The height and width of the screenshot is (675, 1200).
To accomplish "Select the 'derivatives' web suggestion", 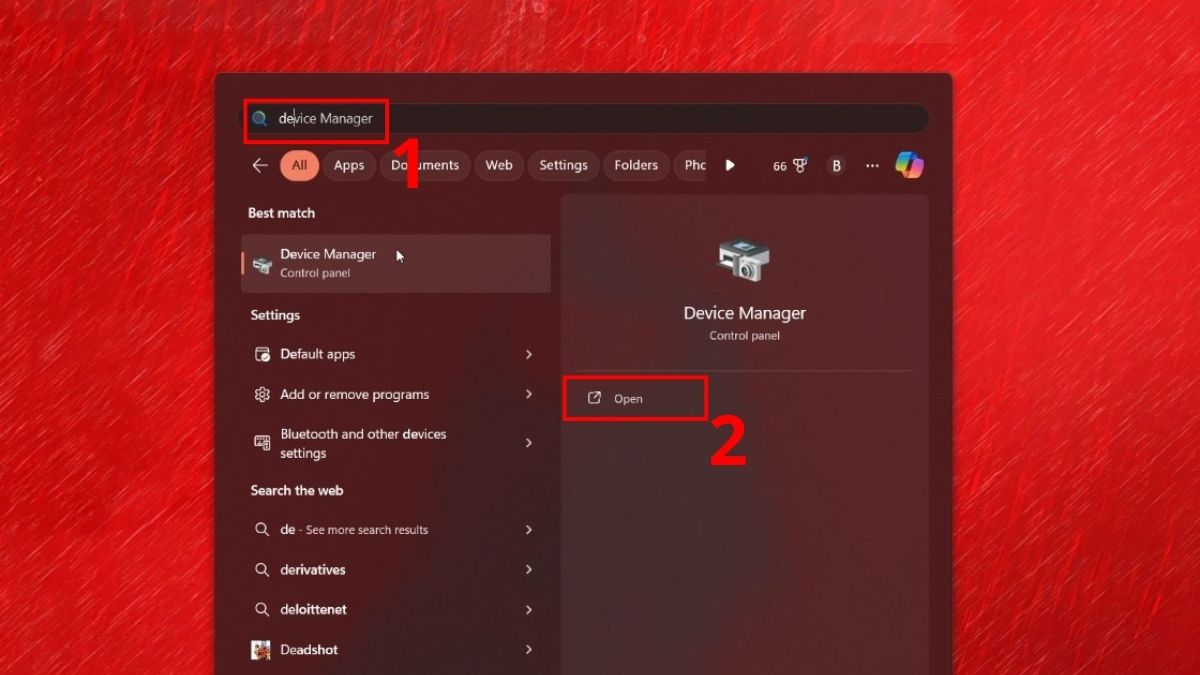I will (396, 569).
